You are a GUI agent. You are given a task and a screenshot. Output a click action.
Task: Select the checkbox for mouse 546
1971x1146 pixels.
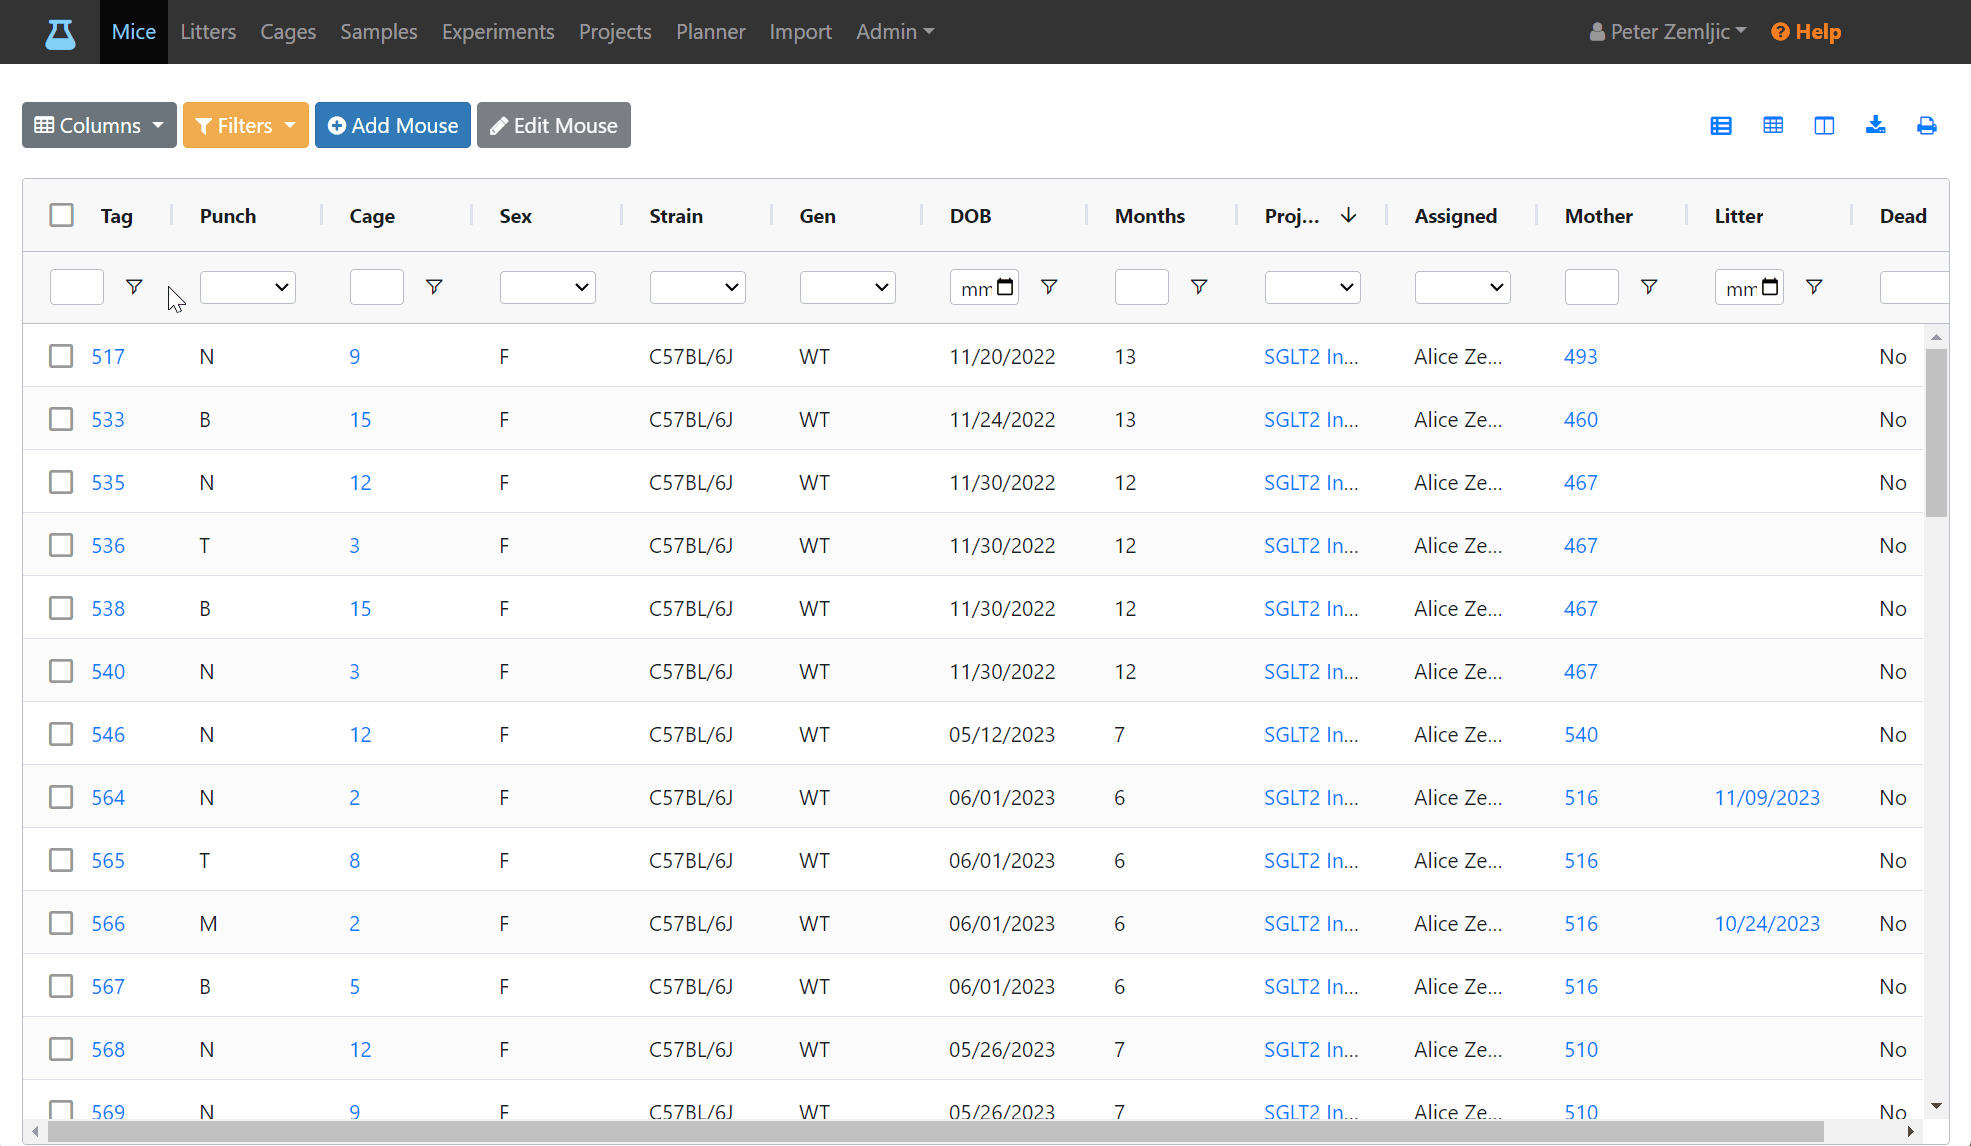(x=61, y=734)
